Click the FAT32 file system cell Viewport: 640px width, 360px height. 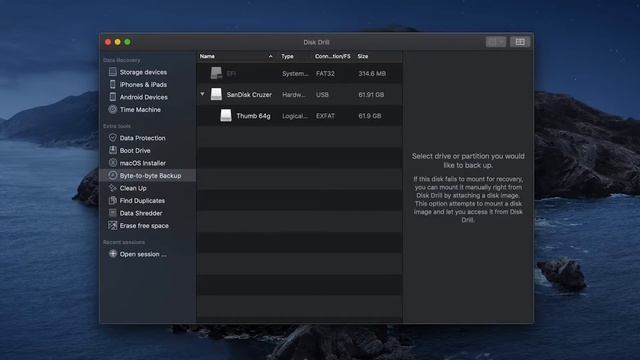pos(325,74)
